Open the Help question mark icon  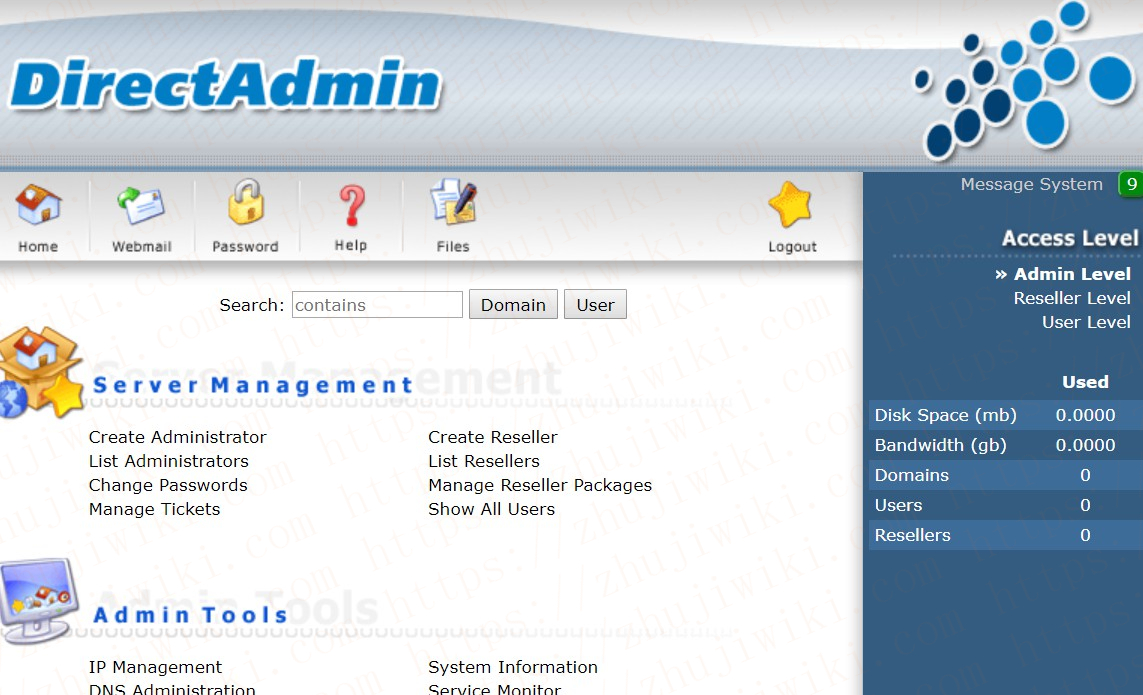(x=352, y=205)
